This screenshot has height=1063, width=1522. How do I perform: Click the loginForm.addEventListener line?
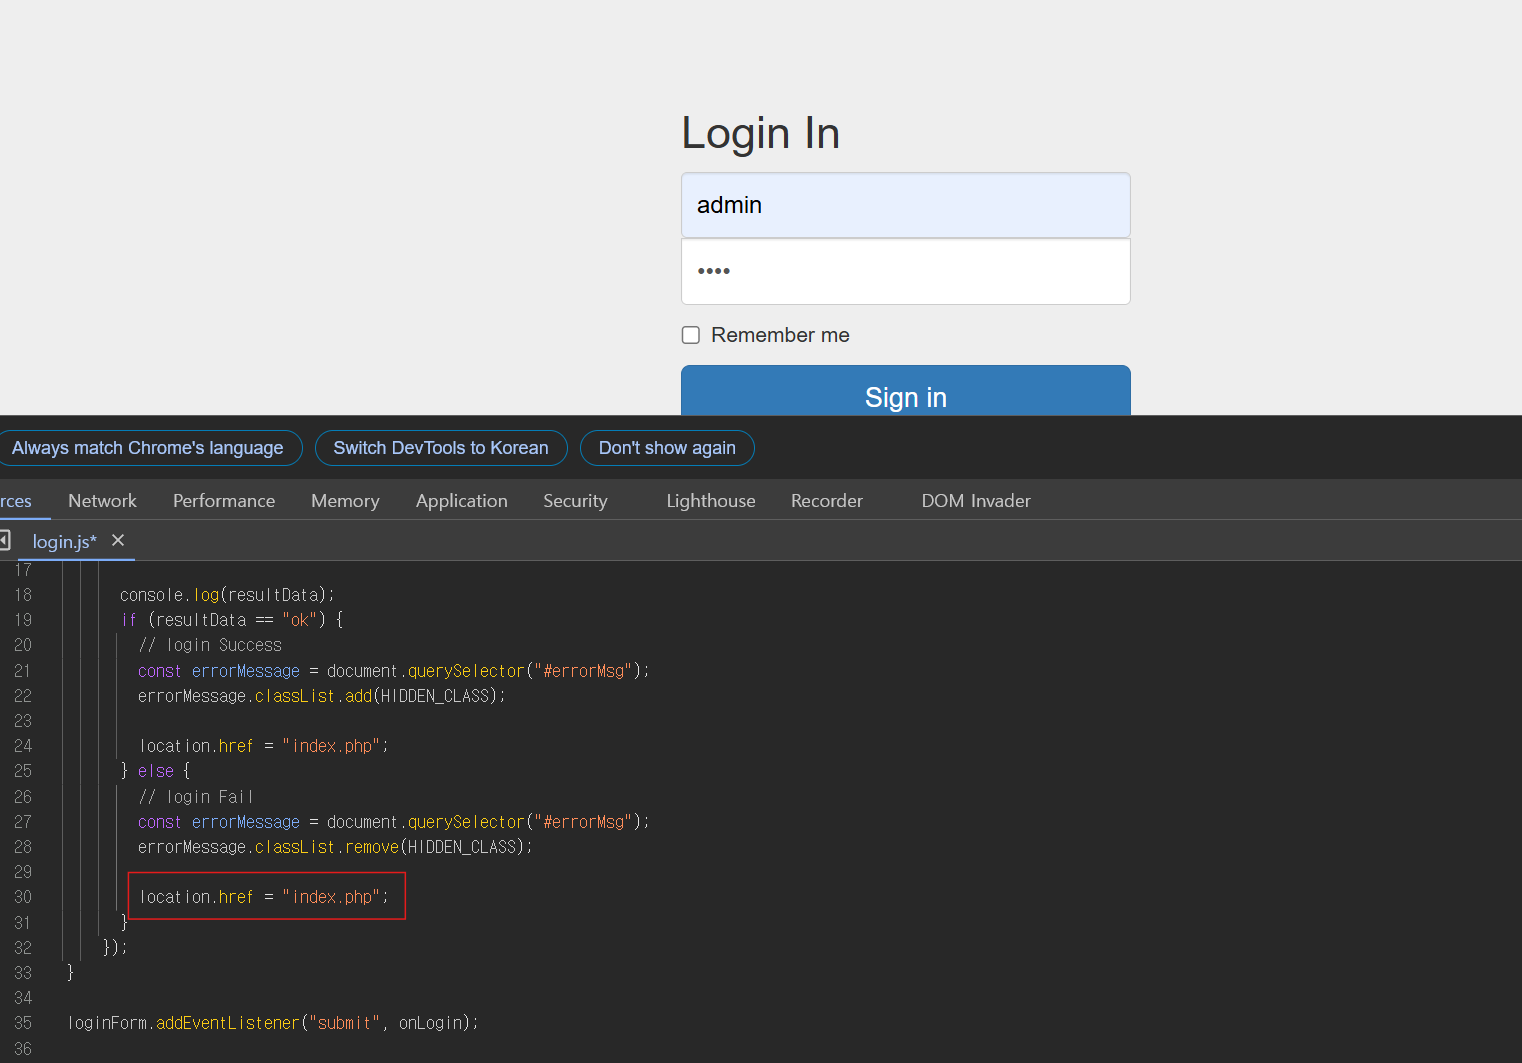tap(273, 1023)
